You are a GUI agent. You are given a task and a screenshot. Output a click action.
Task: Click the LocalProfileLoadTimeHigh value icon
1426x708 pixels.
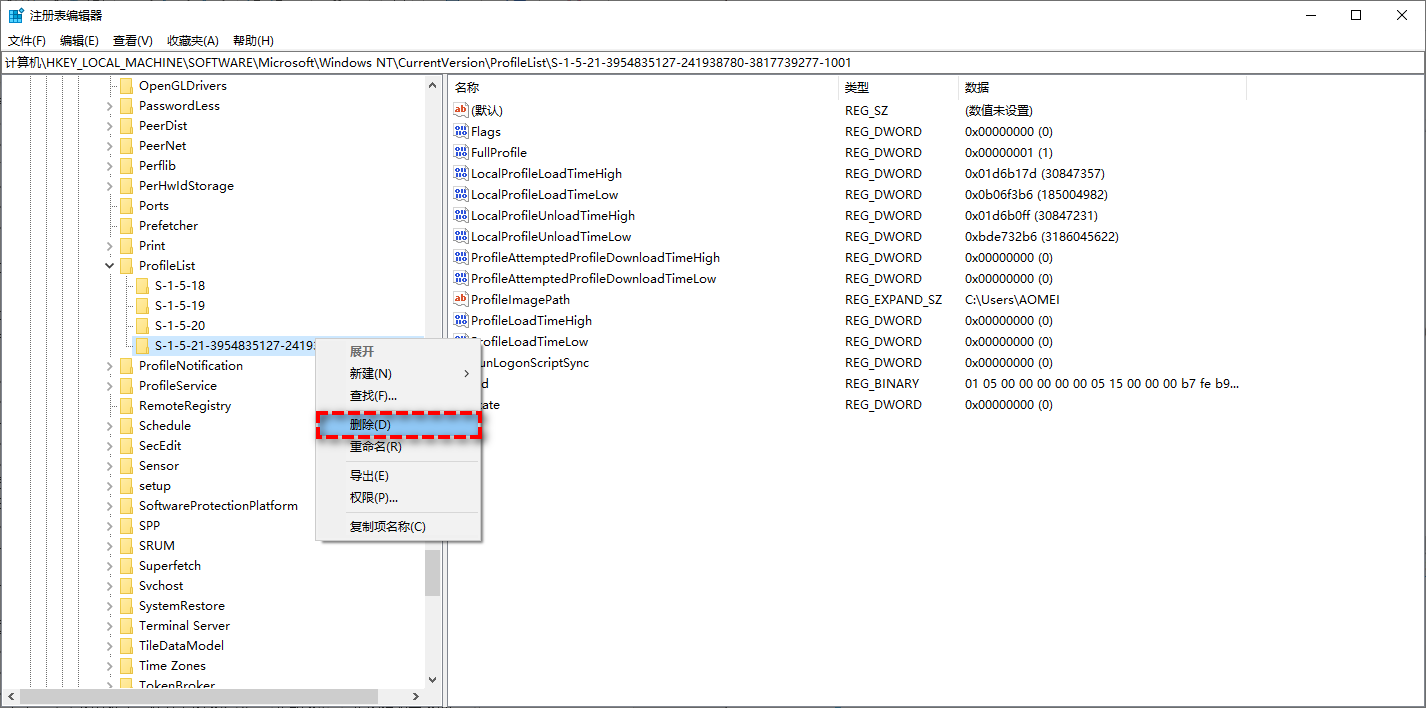tap(461, 173)
